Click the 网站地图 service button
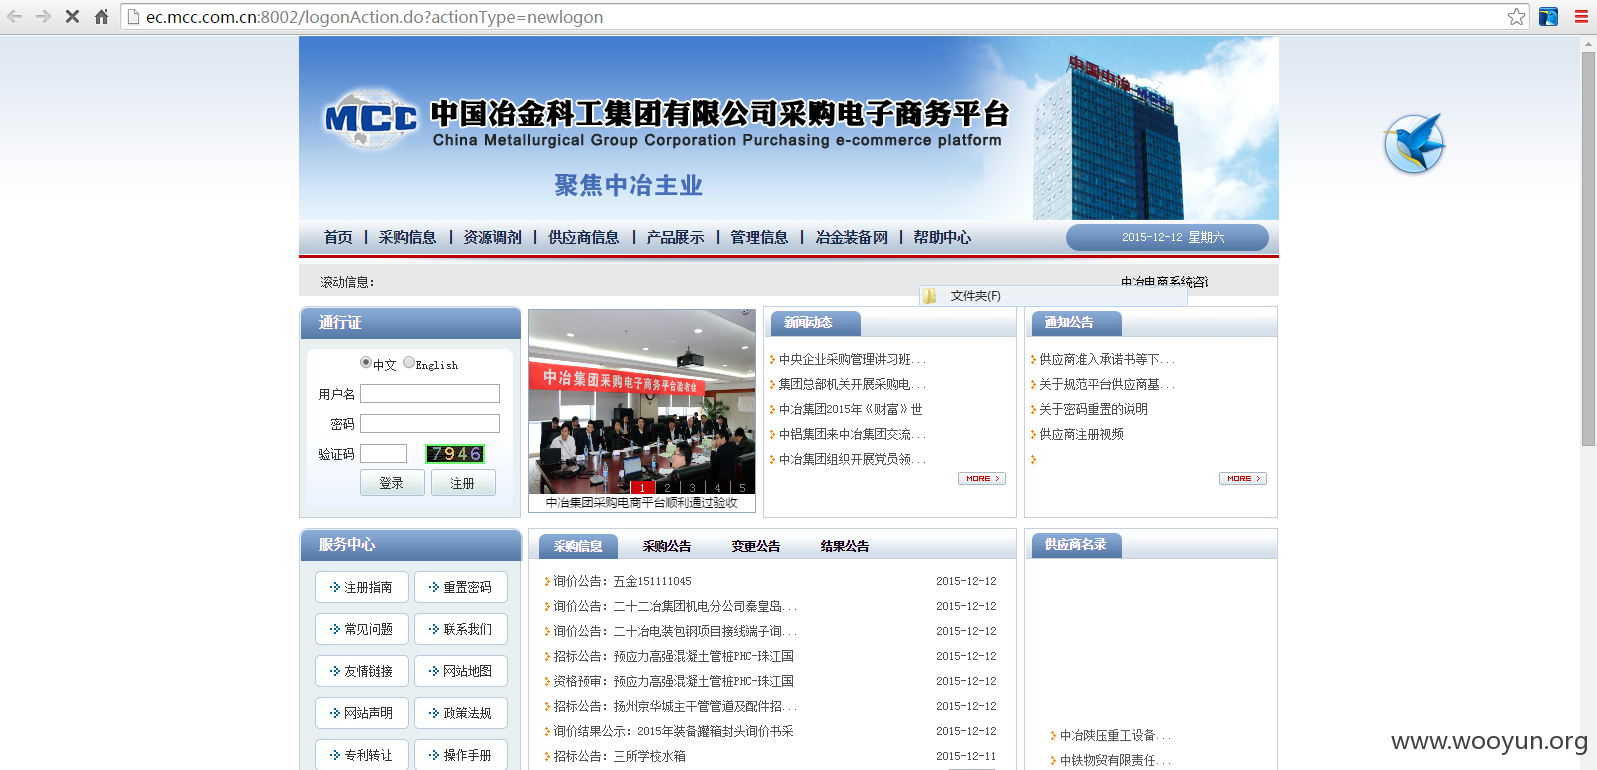The image size is (1597, 770). [x=460, y=671]
